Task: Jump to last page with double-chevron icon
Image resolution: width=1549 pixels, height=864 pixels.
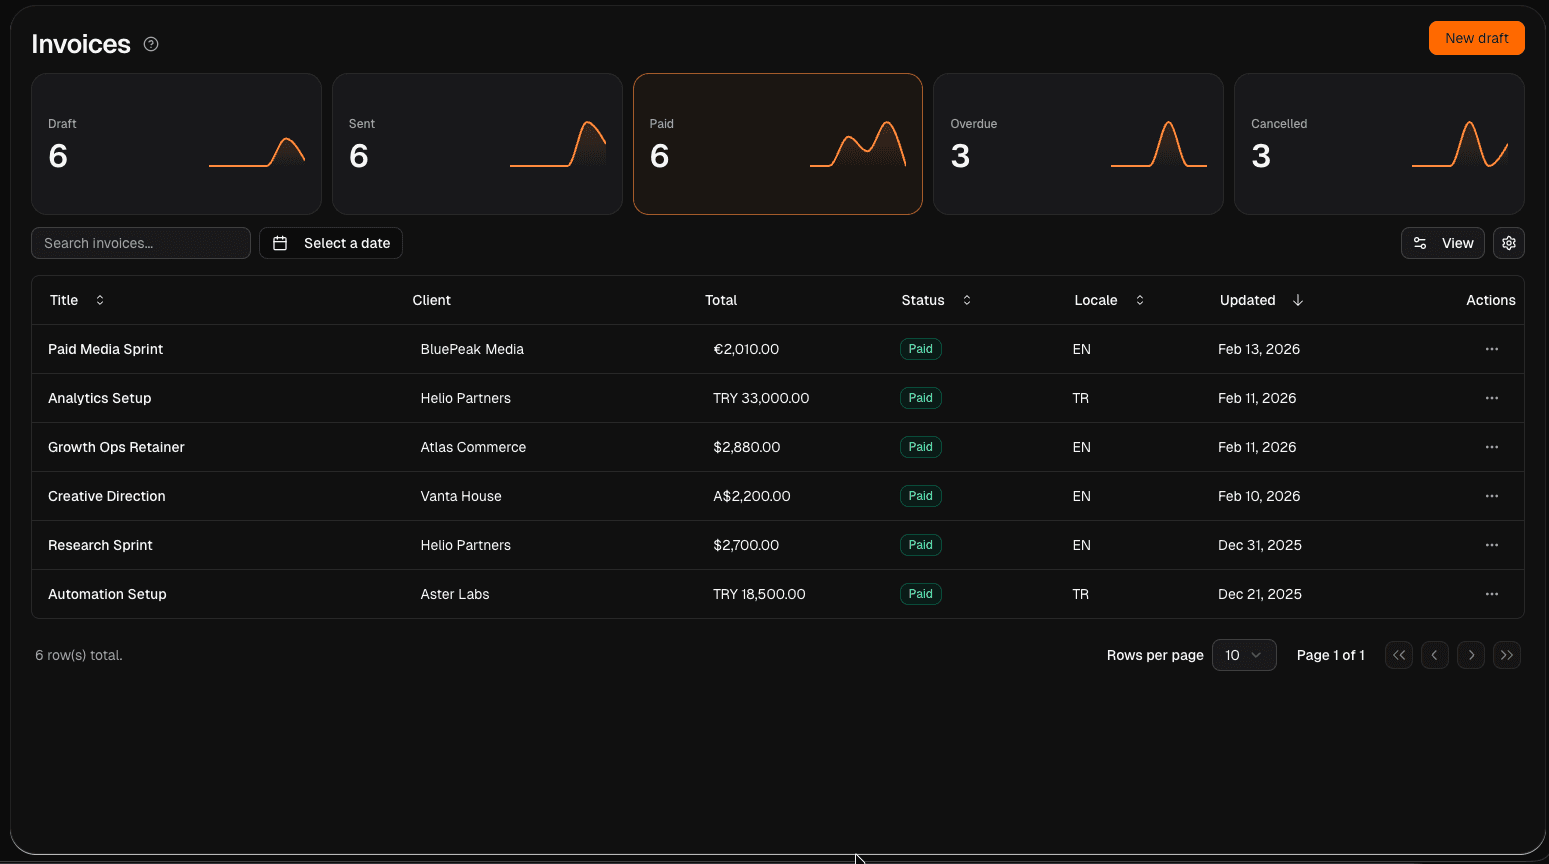Action: click(x=1507, y=655)
